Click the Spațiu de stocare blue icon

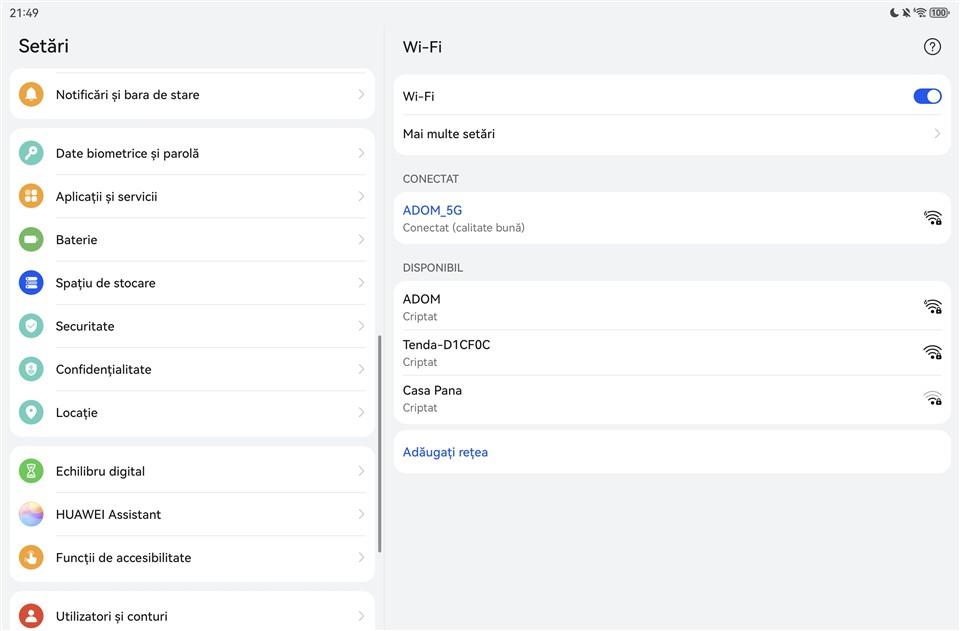point(31,283)
